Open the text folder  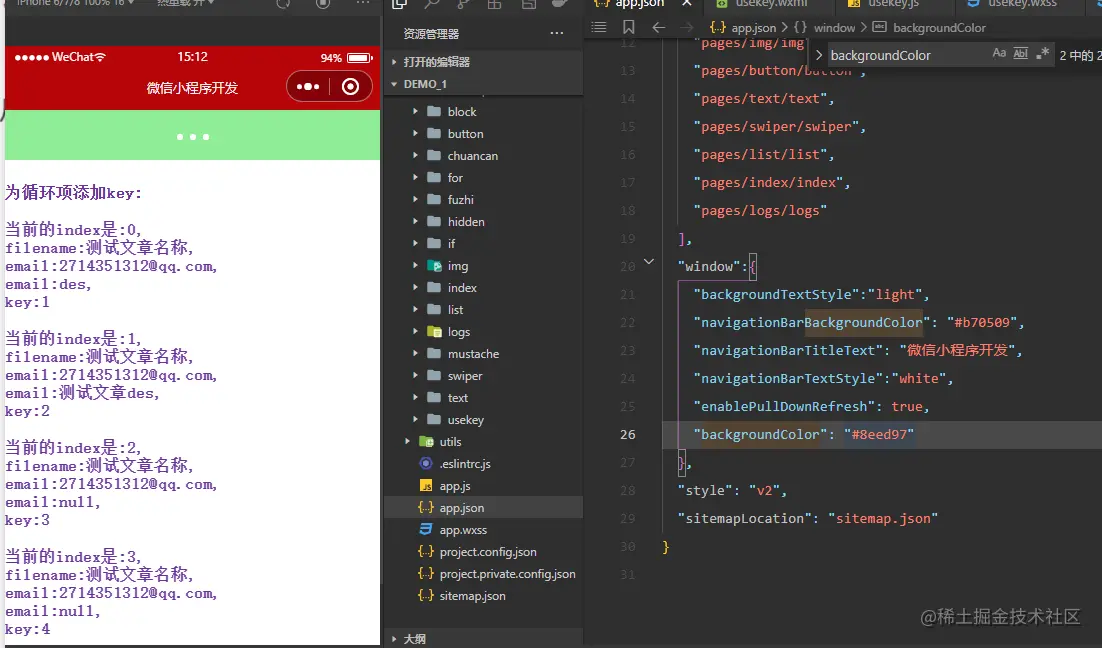458,398
